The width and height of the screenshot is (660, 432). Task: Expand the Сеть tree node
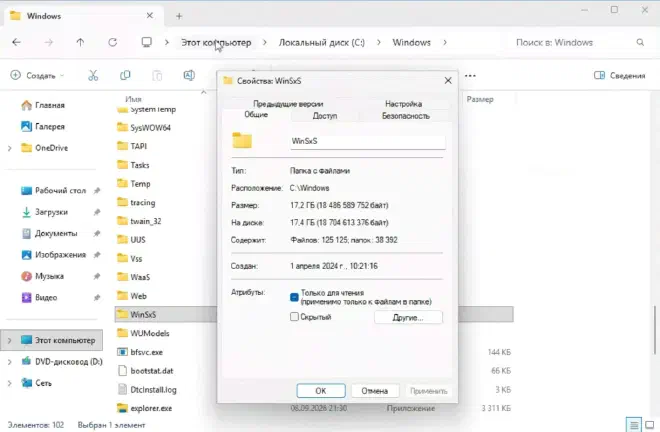tap(10, 383)
